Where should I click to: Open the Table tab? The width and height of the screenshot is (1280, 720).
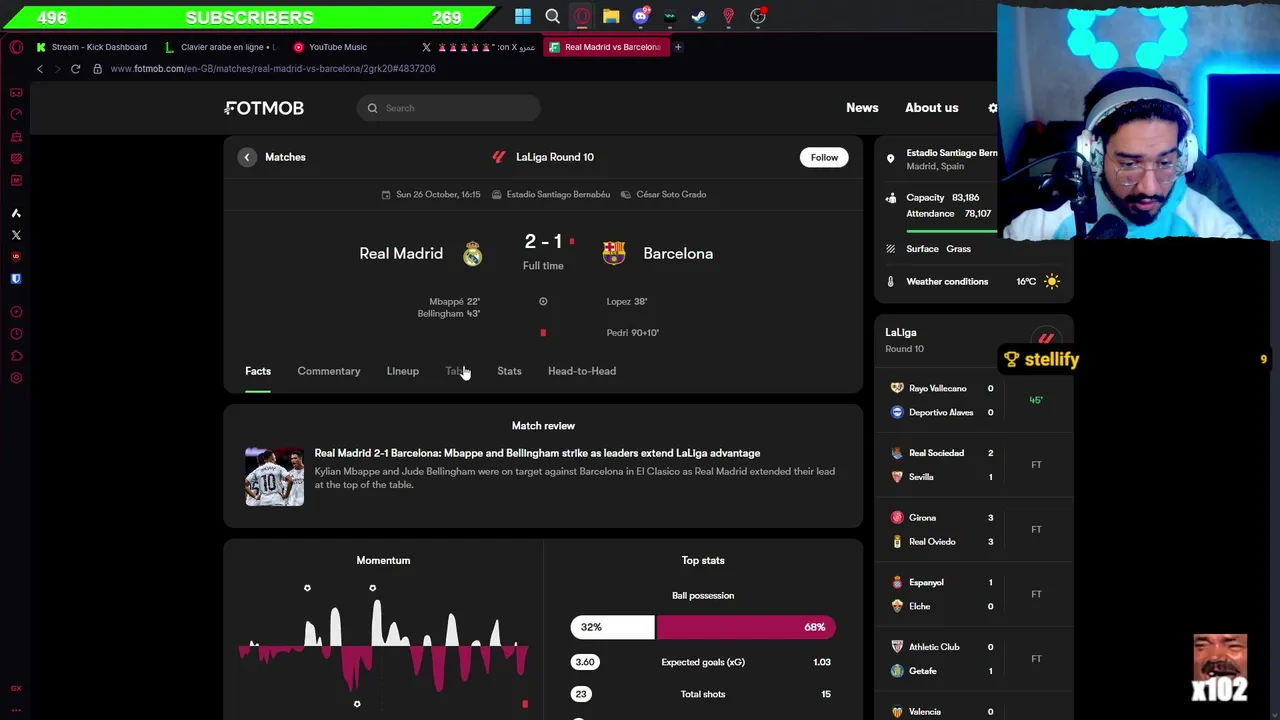[x=457, y=371]
